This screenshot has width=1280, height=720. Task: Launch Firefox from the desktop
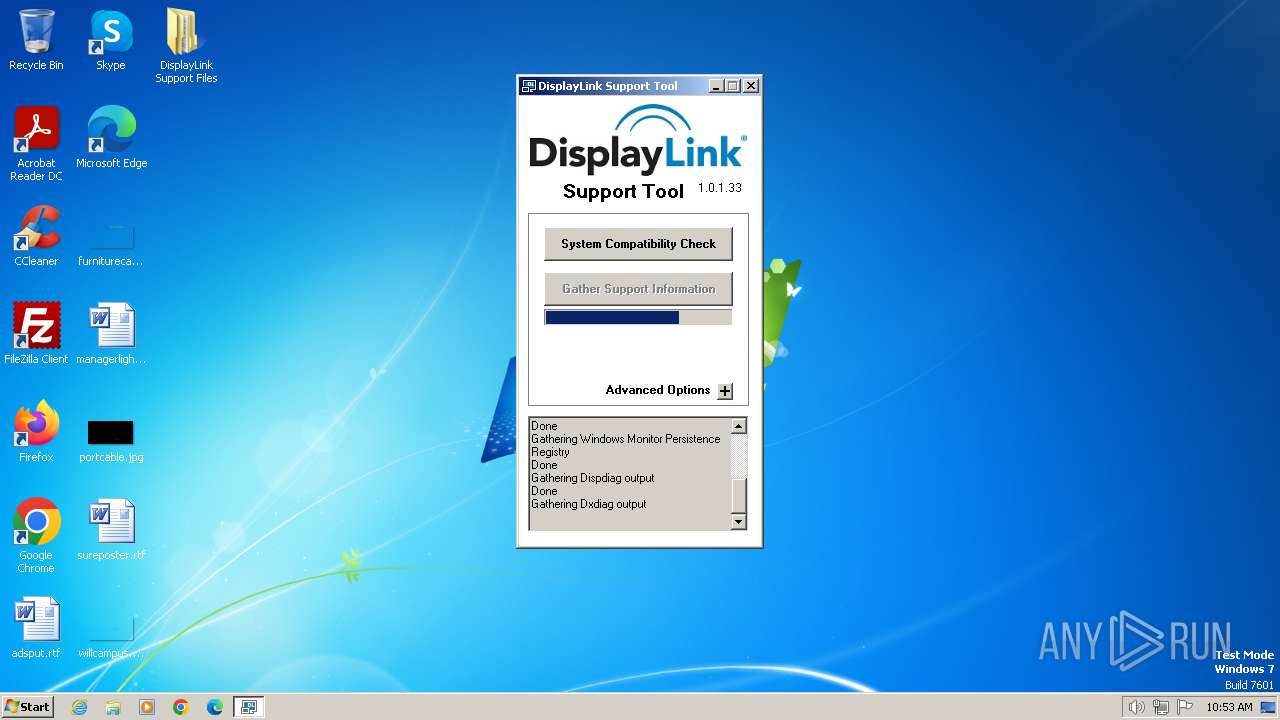click(x=36, y=432)
